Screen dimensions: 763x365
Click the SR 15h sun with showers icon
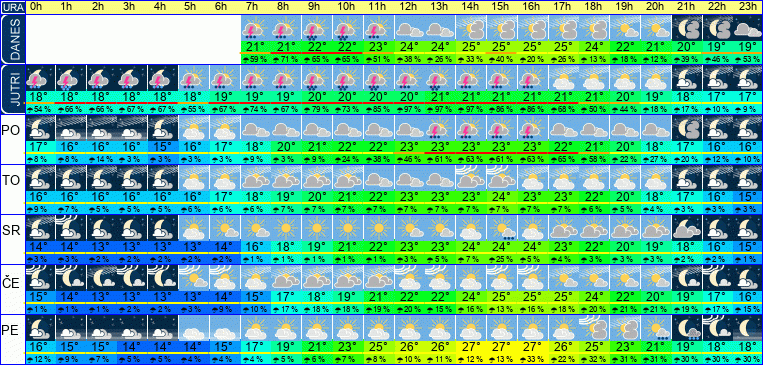[501, 228]
